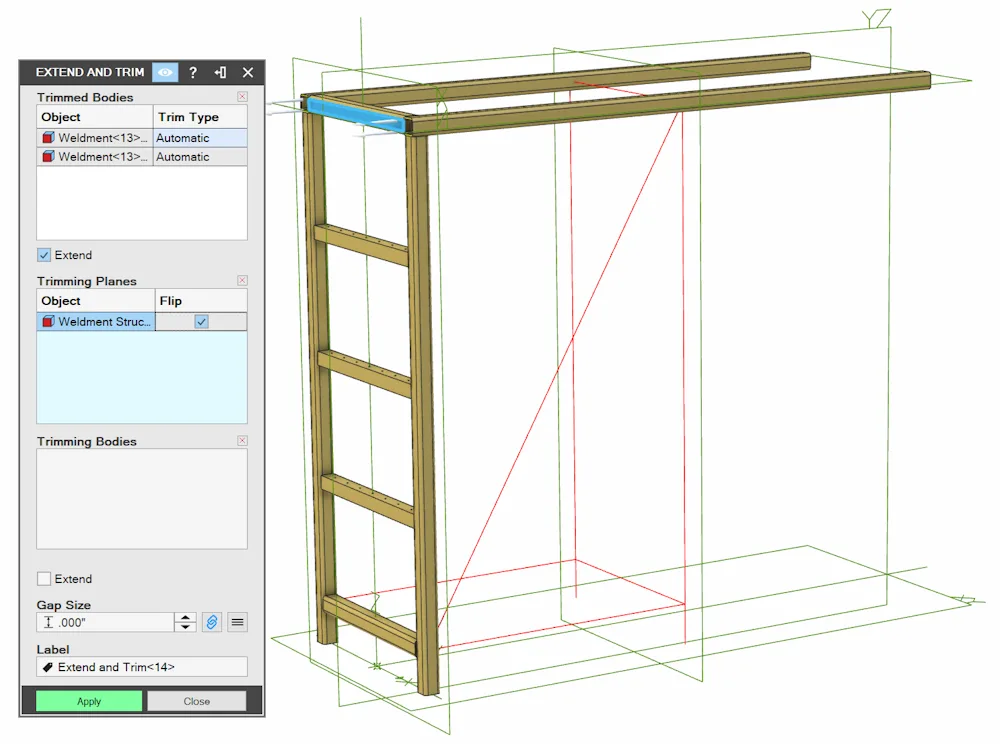Open the highlighted Automatic trim type cell
Image resolution: width=1000 pixels, height=744 pixels.
200,138
